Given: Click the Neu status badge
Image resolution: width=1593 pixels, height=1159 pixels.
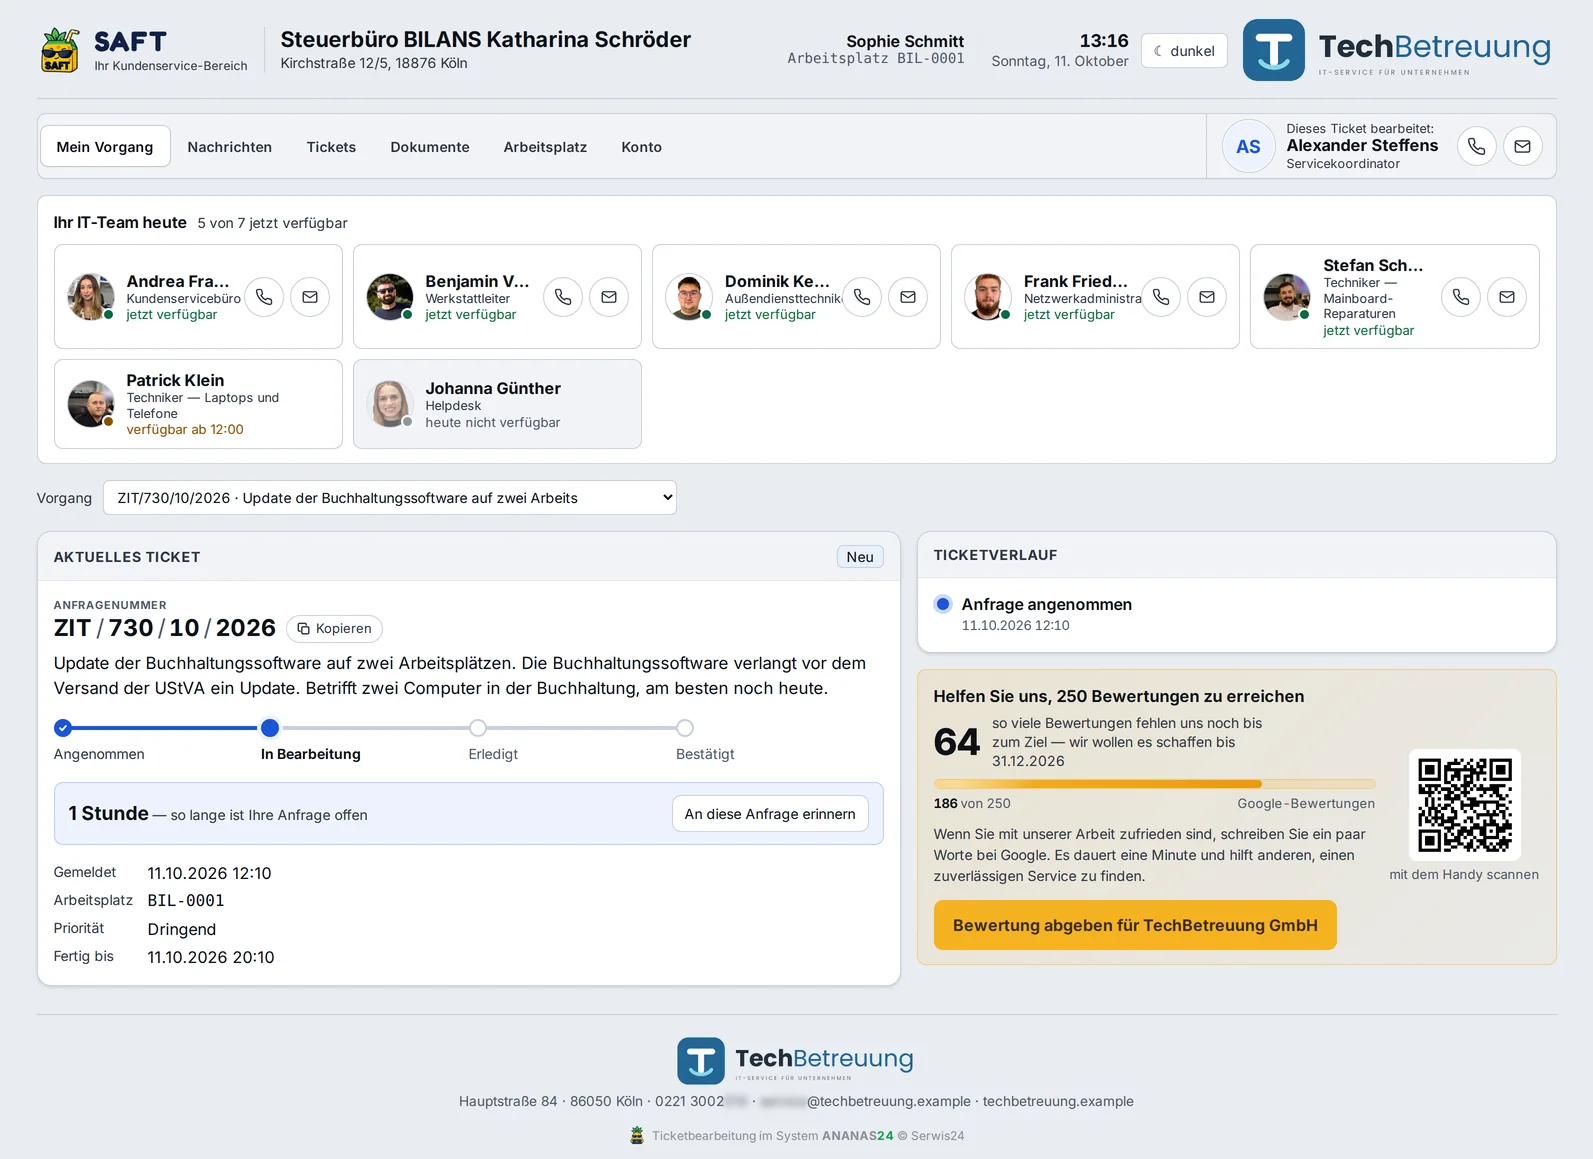Looking at the screenshot, I should (x=860, y=557).
